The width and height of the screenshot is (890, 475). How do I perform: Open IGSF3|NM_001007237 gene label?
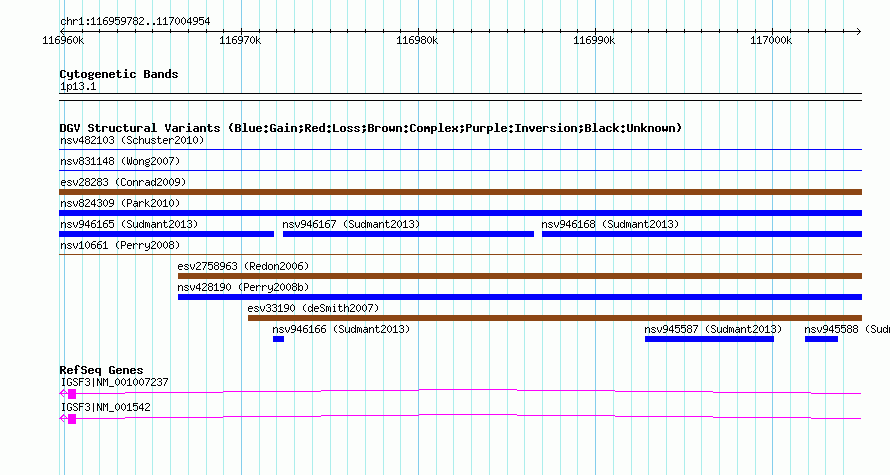point(114,382)
